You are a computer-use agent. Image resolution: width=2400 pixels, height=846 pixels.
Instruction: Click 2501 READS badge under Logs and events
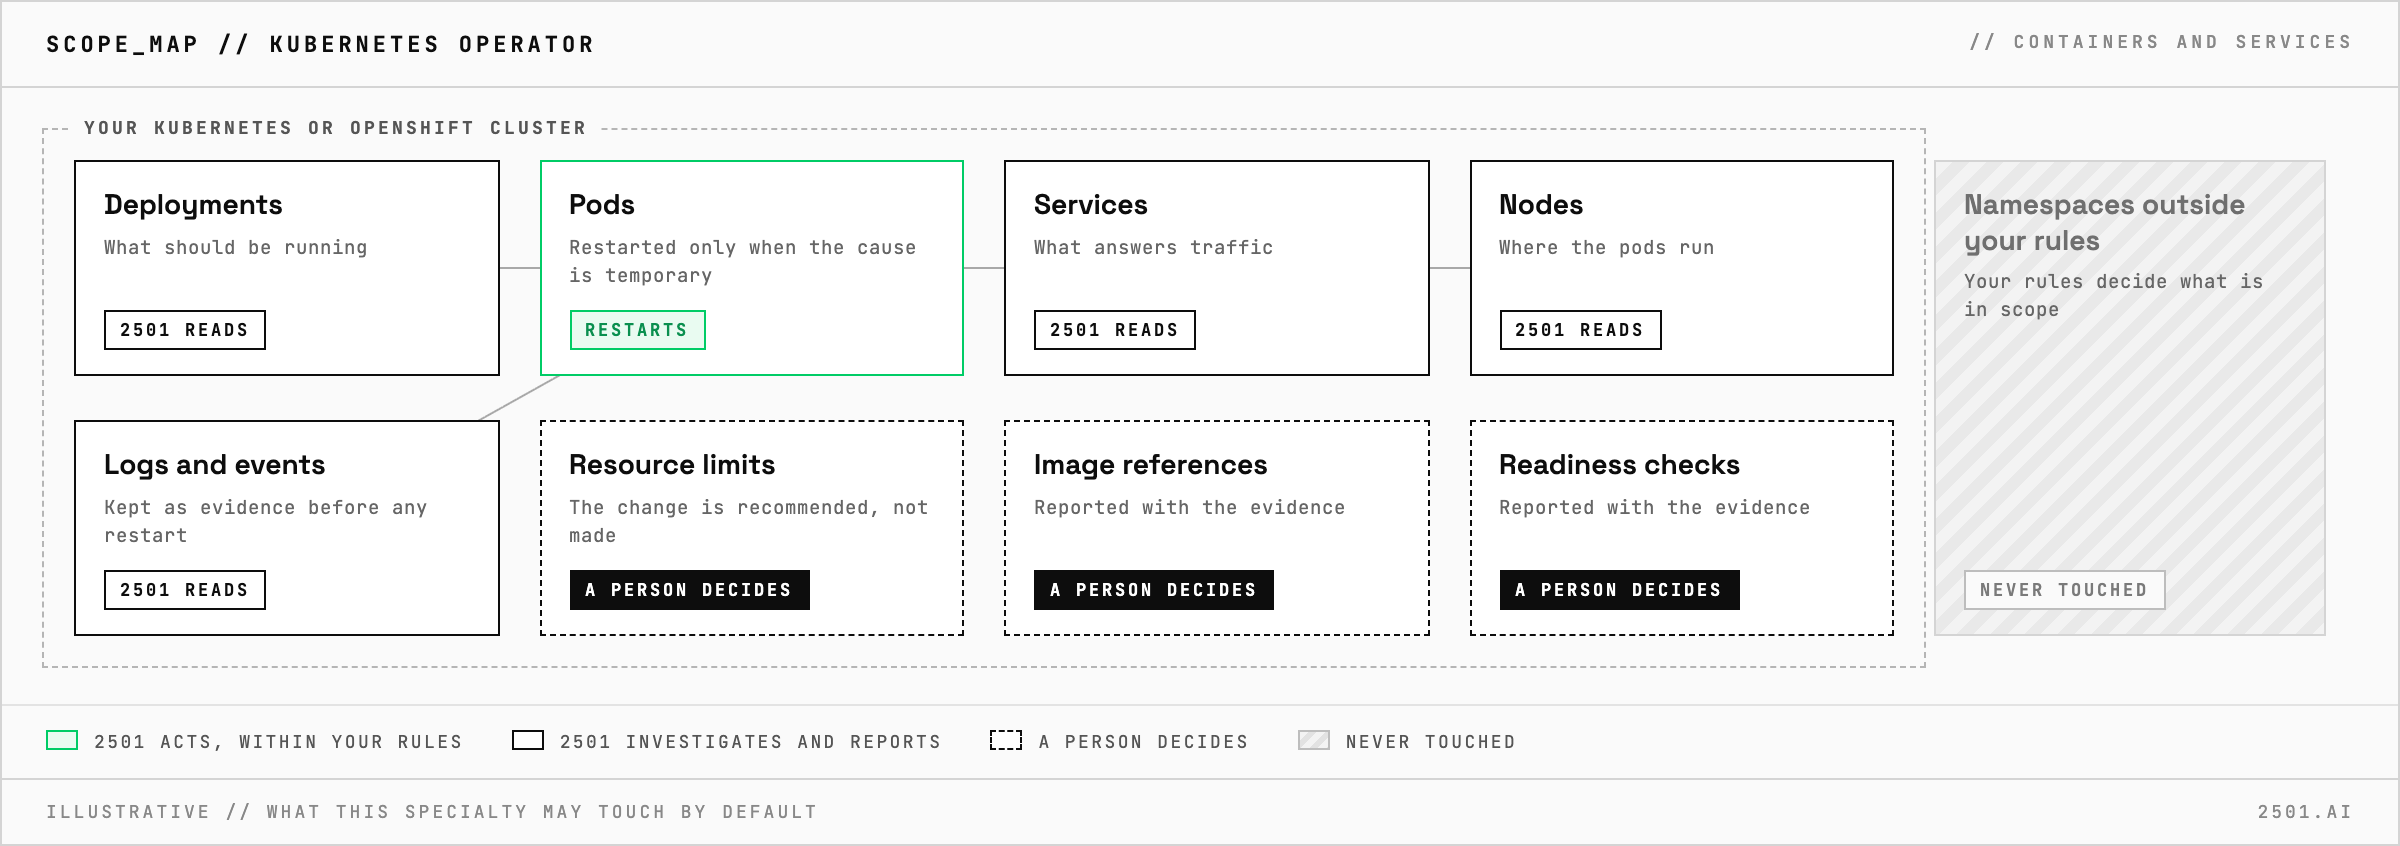[185, 590]
